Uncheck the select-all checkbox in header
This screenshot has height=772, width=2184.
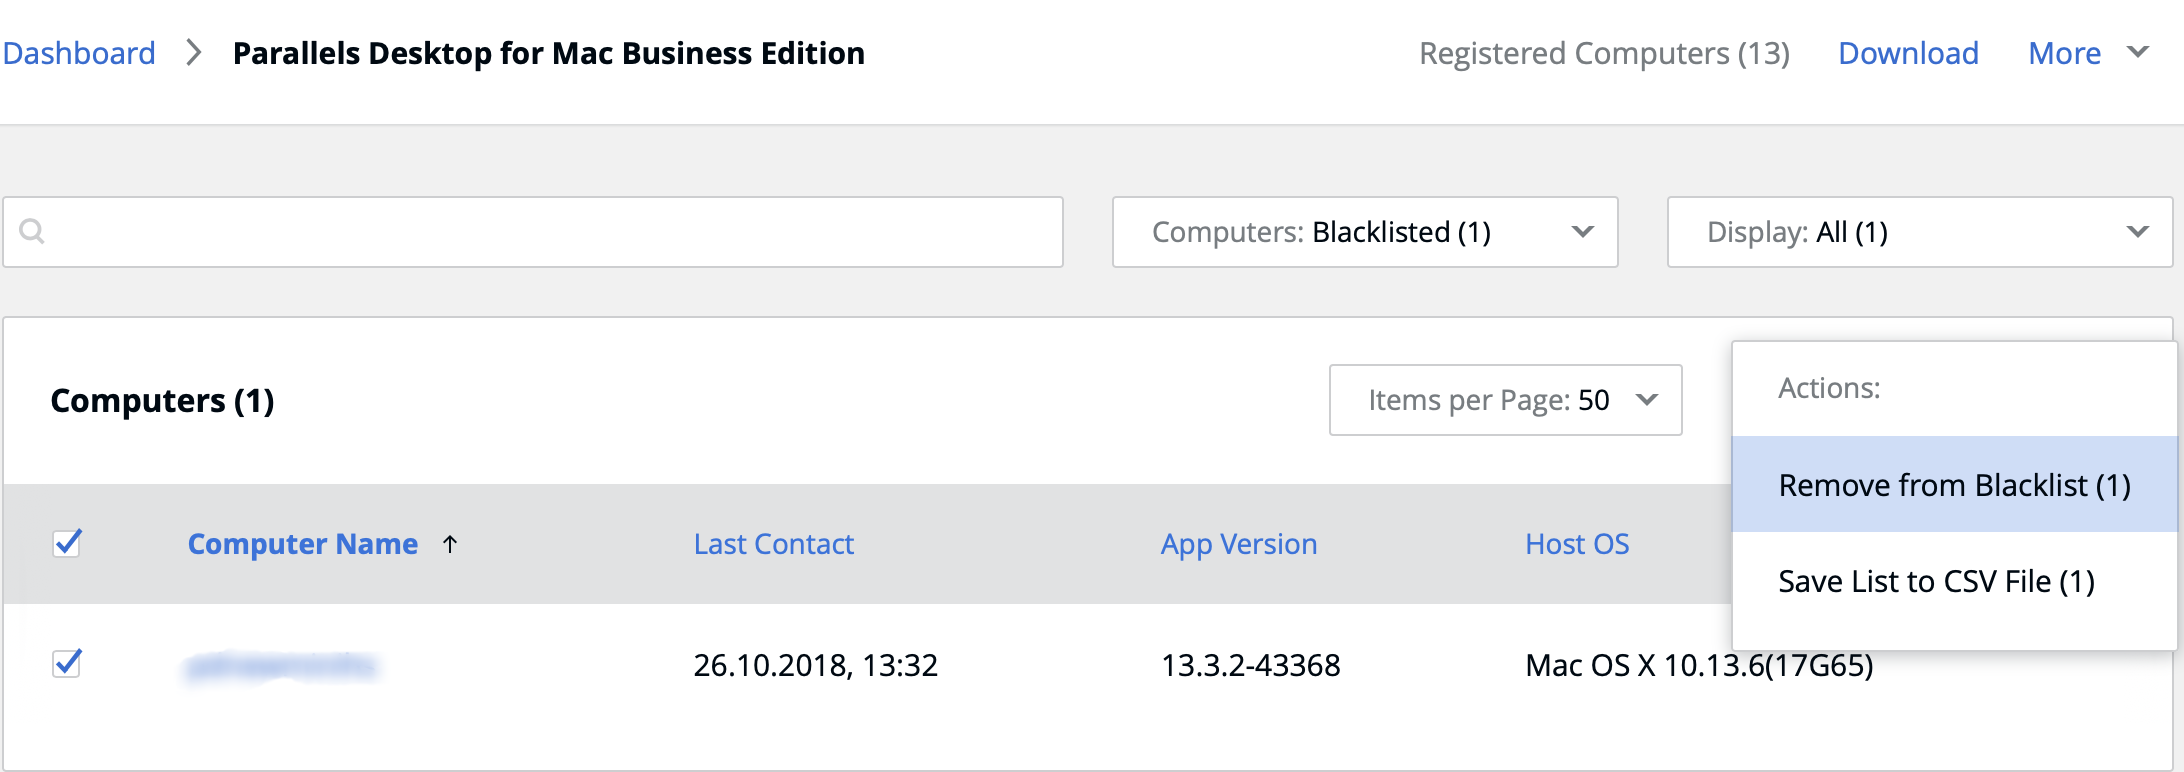(67, 543)
